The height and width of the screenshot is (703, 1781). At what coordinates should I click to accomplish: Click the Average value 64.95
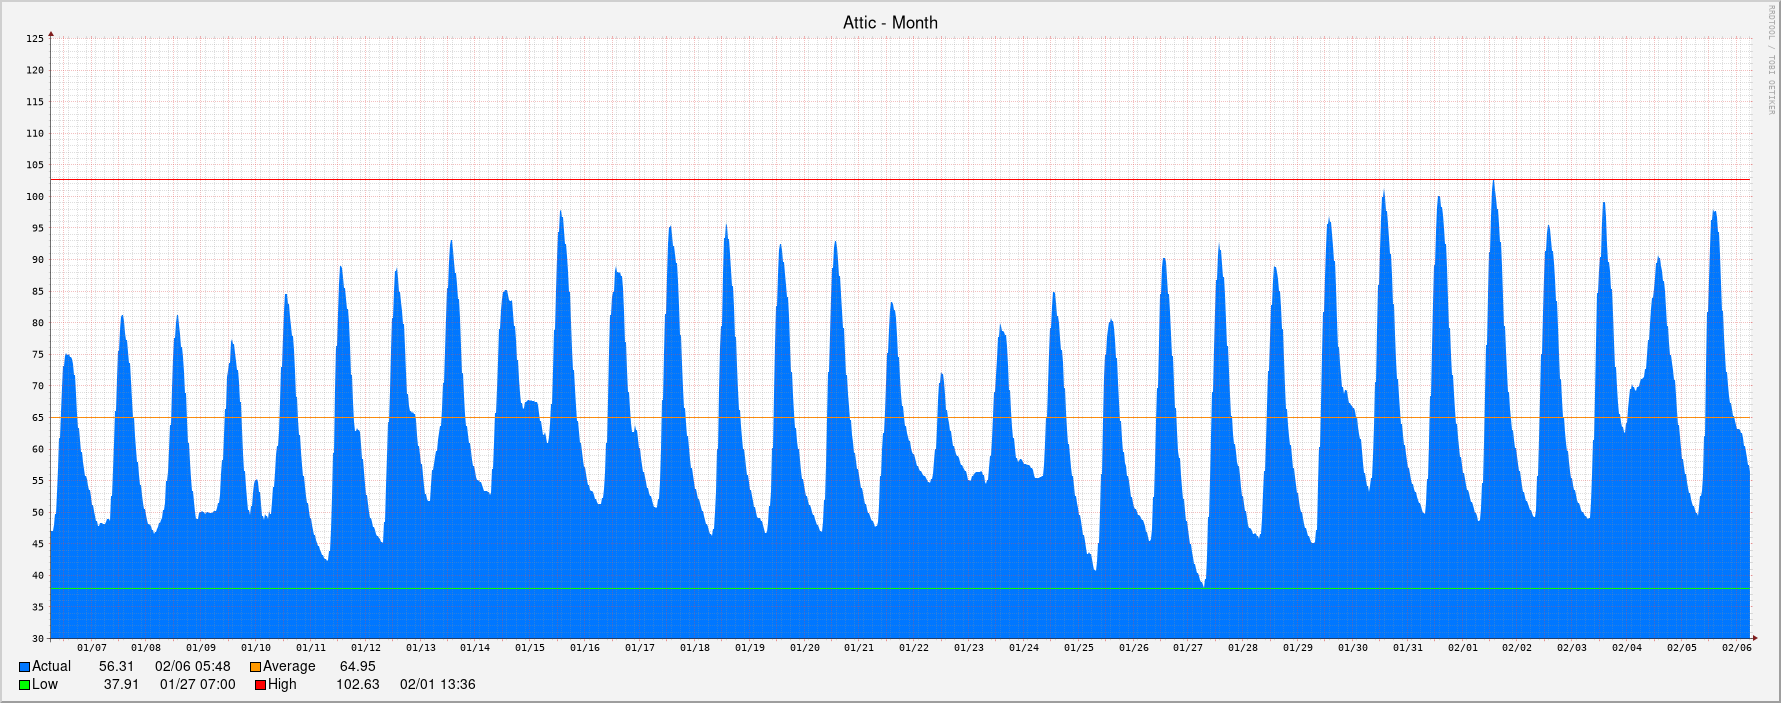(x=358, y=667)
